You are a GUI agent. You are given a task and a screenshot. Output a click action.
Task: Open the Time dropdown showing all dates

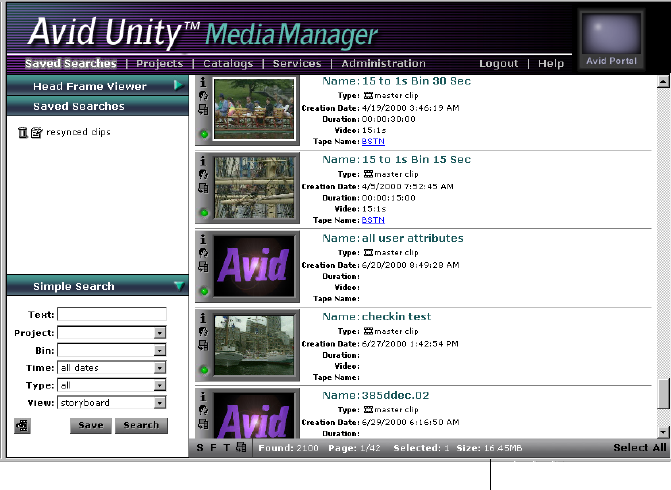(160, 368)
